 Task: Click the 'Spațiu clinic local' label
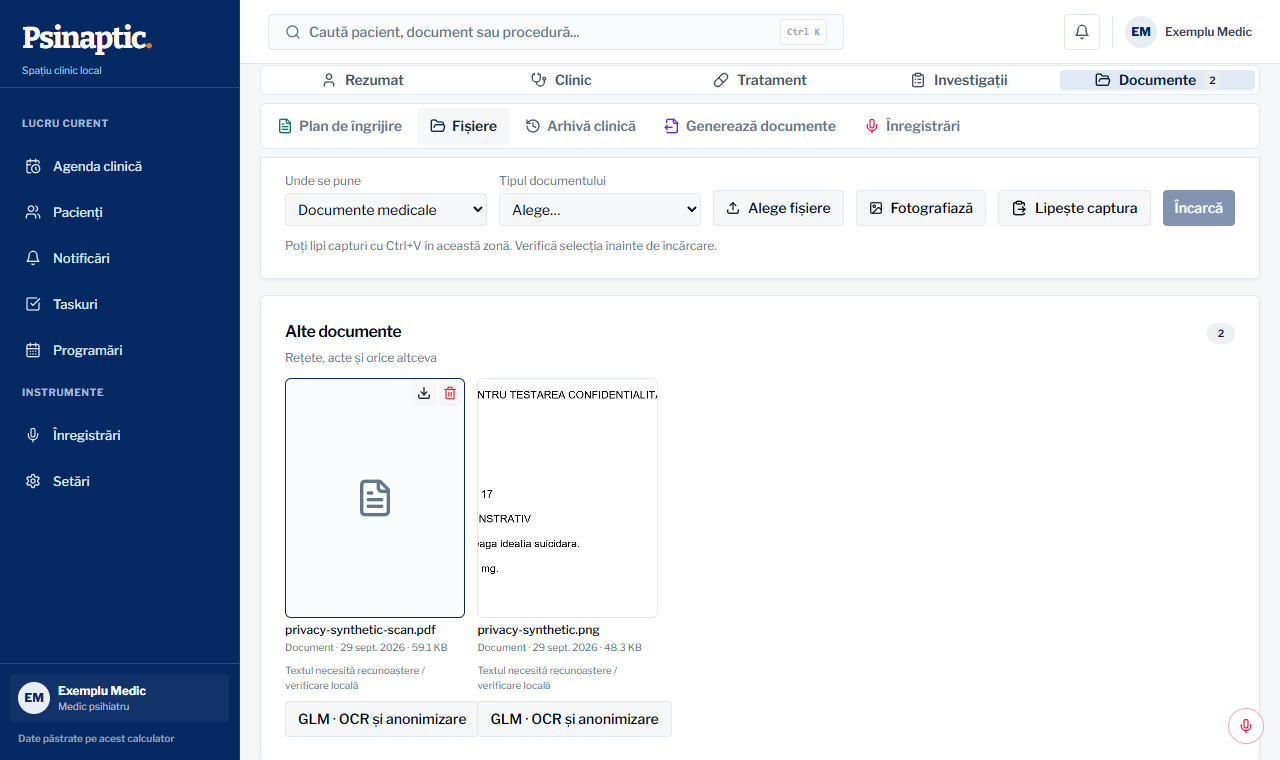point(62,71)
